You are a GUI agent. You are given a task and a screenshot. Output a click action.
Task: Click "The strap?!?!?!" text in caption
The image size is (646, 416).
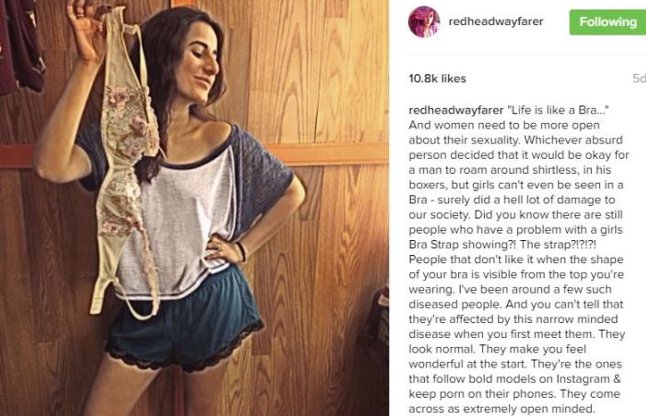[x=558, y=245]
